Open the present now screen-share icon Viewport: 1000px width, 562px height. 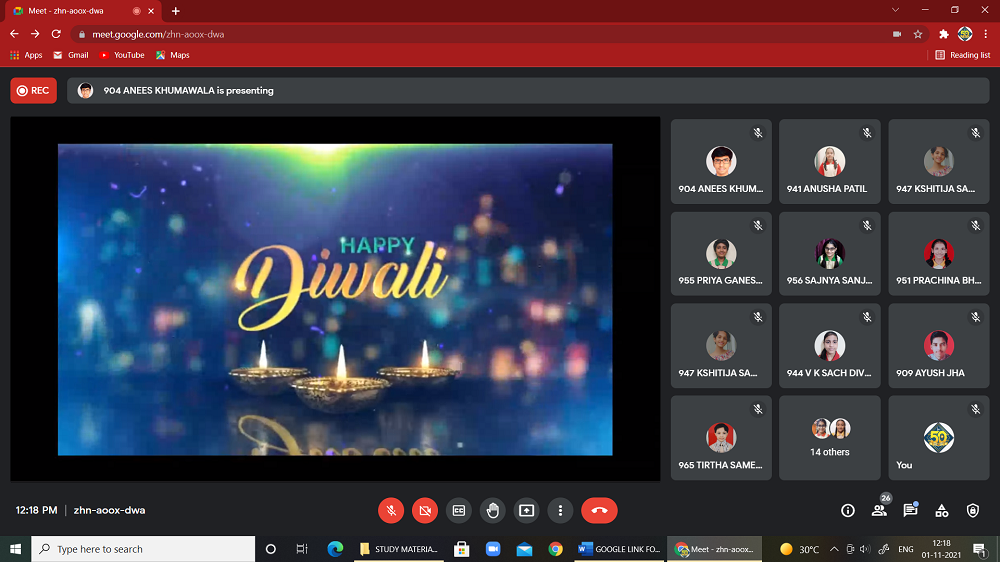(526, 510)
